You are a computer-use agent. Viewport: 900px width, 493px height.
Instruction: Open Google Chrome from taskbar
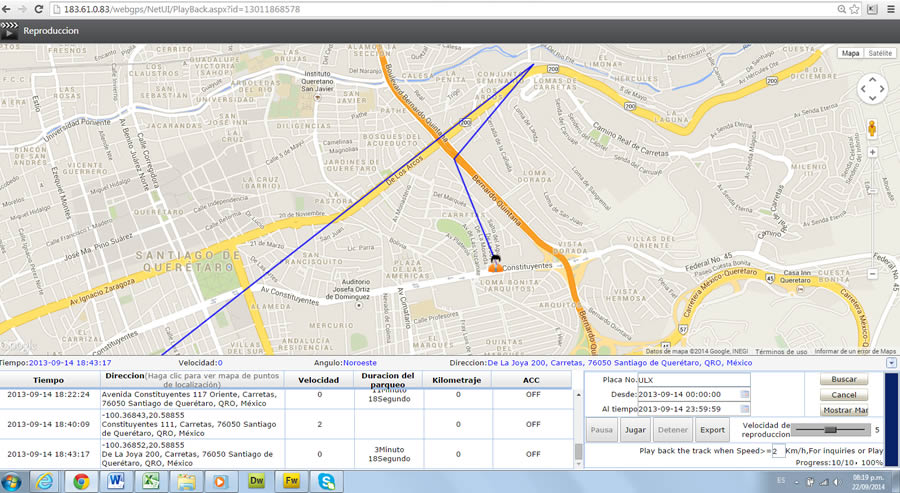81,482
